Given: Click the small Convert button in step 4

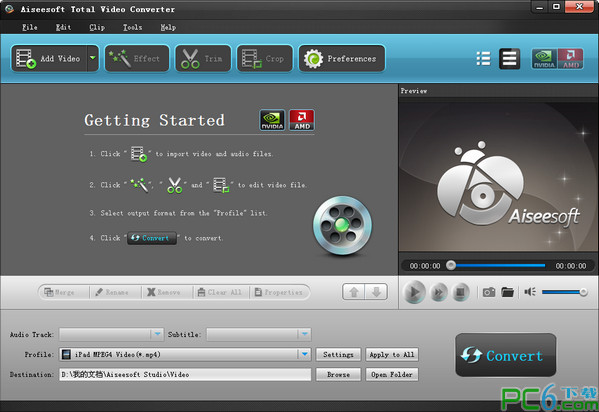Looking at the screenshot, I should click(152, 238).
